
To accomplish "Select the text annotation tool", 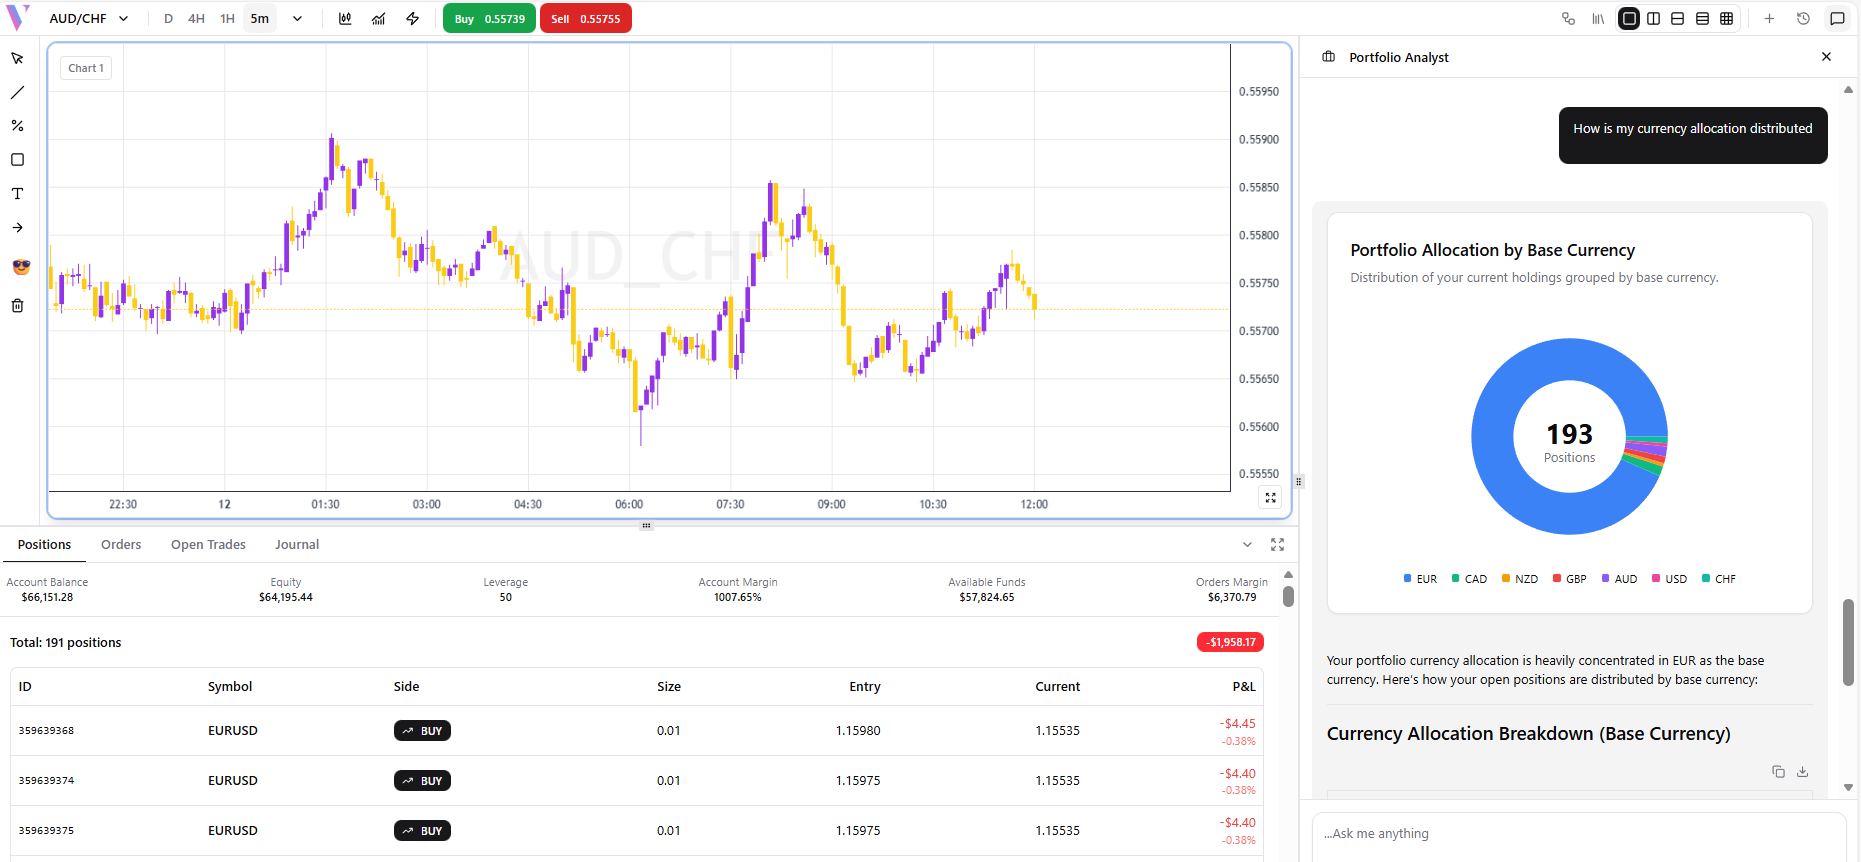I will 17,194.
